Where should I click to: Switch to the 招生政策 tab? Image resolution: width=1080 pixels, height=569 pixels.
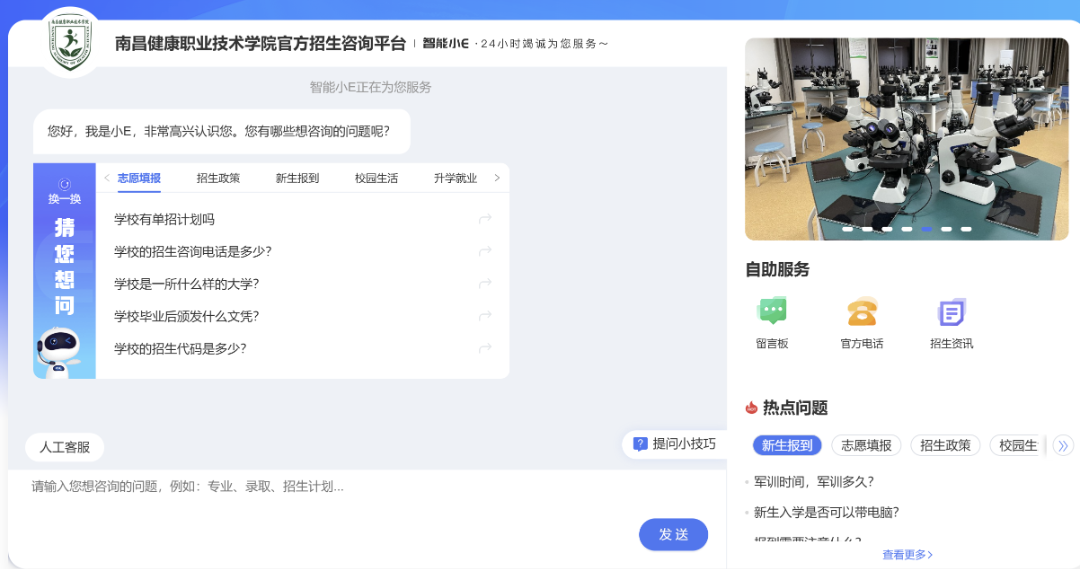pyautogui.click(x=218, y=178)
